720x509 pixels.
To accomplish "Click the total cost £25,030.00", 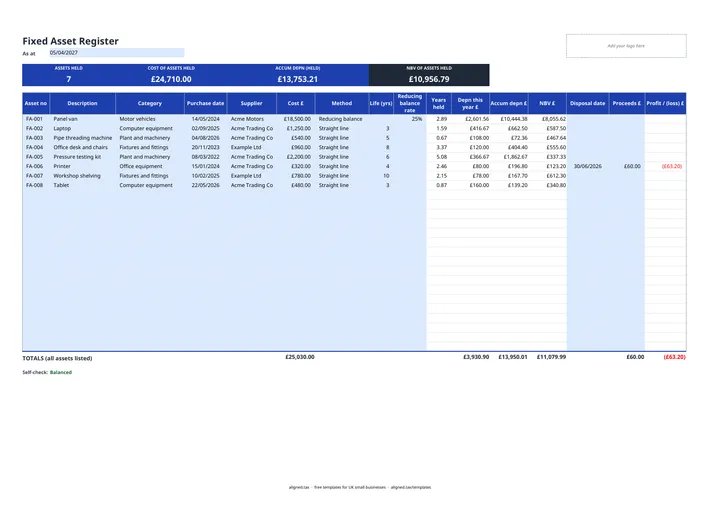I will [x=300, y=357].
